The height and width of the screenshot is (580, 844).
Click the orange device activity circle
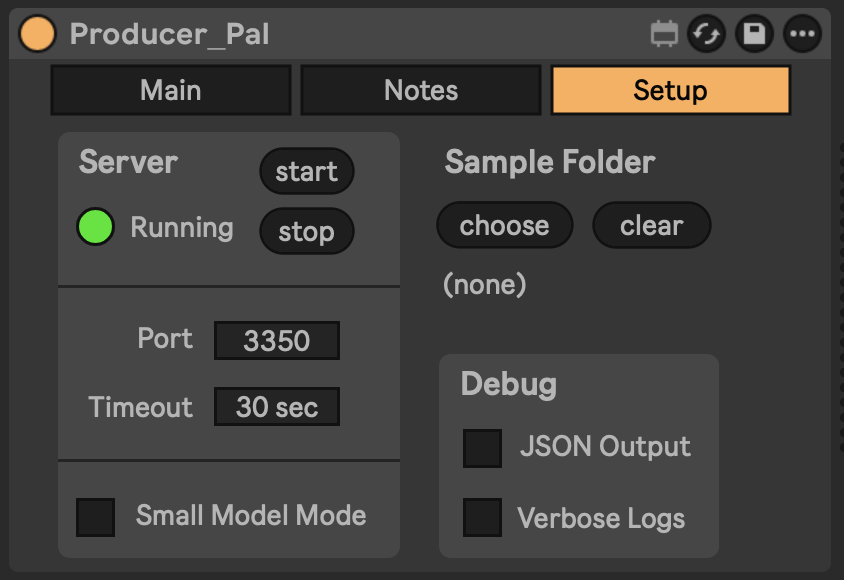pyautogui.click(x=37, y=33)
